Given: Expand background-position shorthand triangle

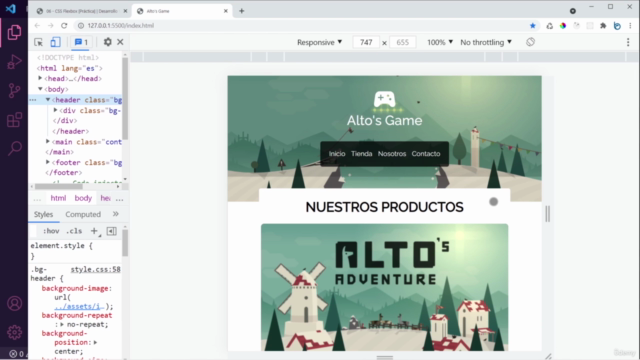Looking at the screenshot, I should 95,342.
